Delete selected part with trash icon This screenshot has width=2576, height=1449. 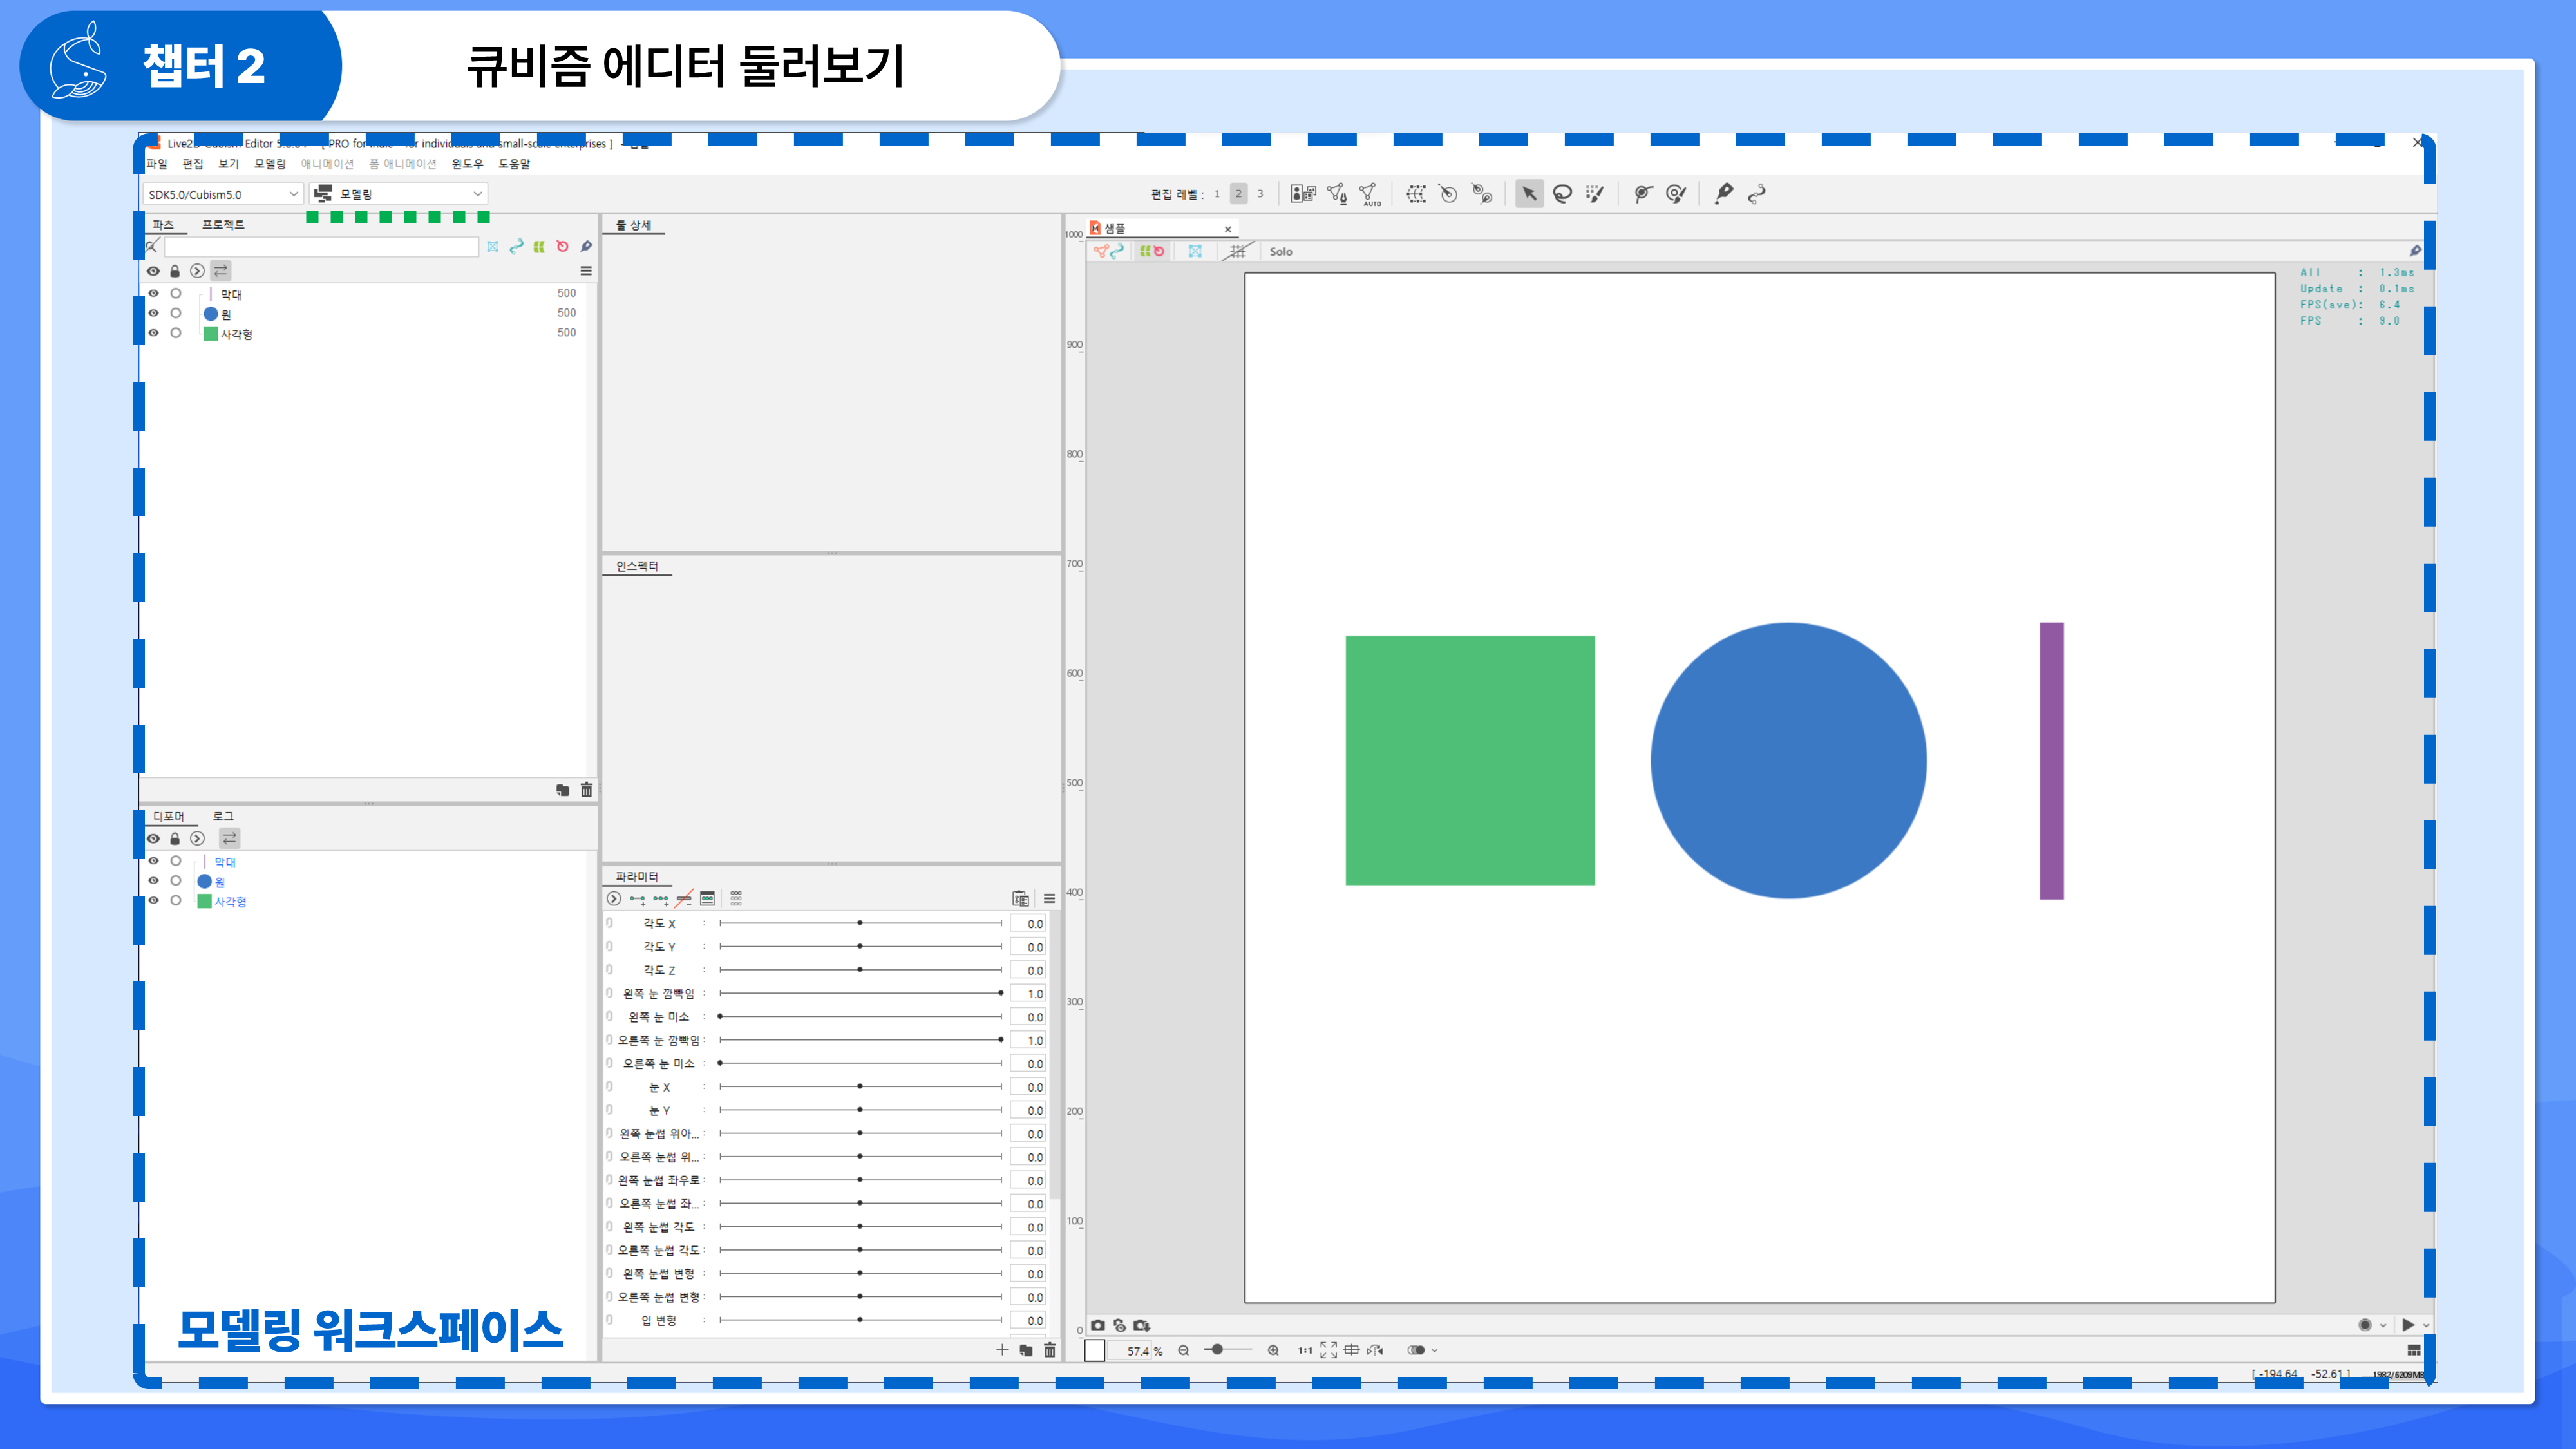586,790
